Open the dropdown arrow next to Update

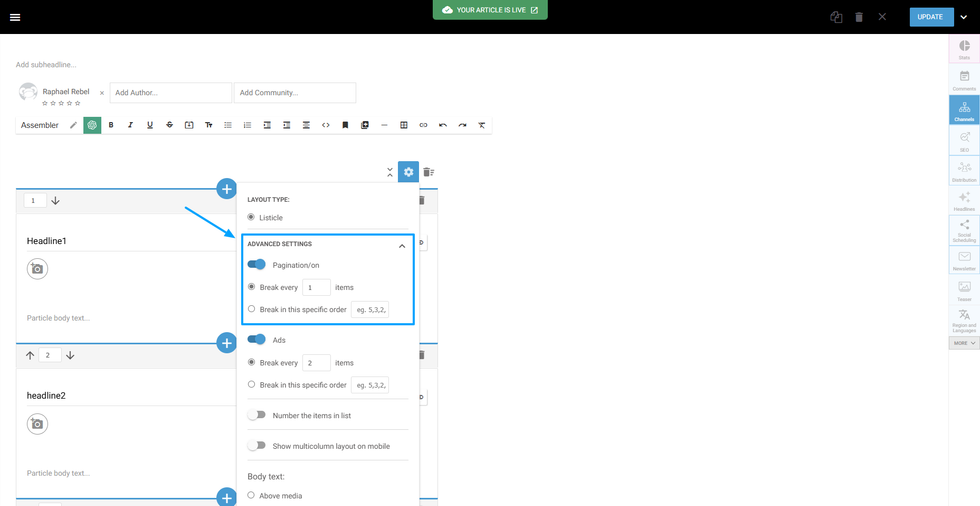[964, 17]
